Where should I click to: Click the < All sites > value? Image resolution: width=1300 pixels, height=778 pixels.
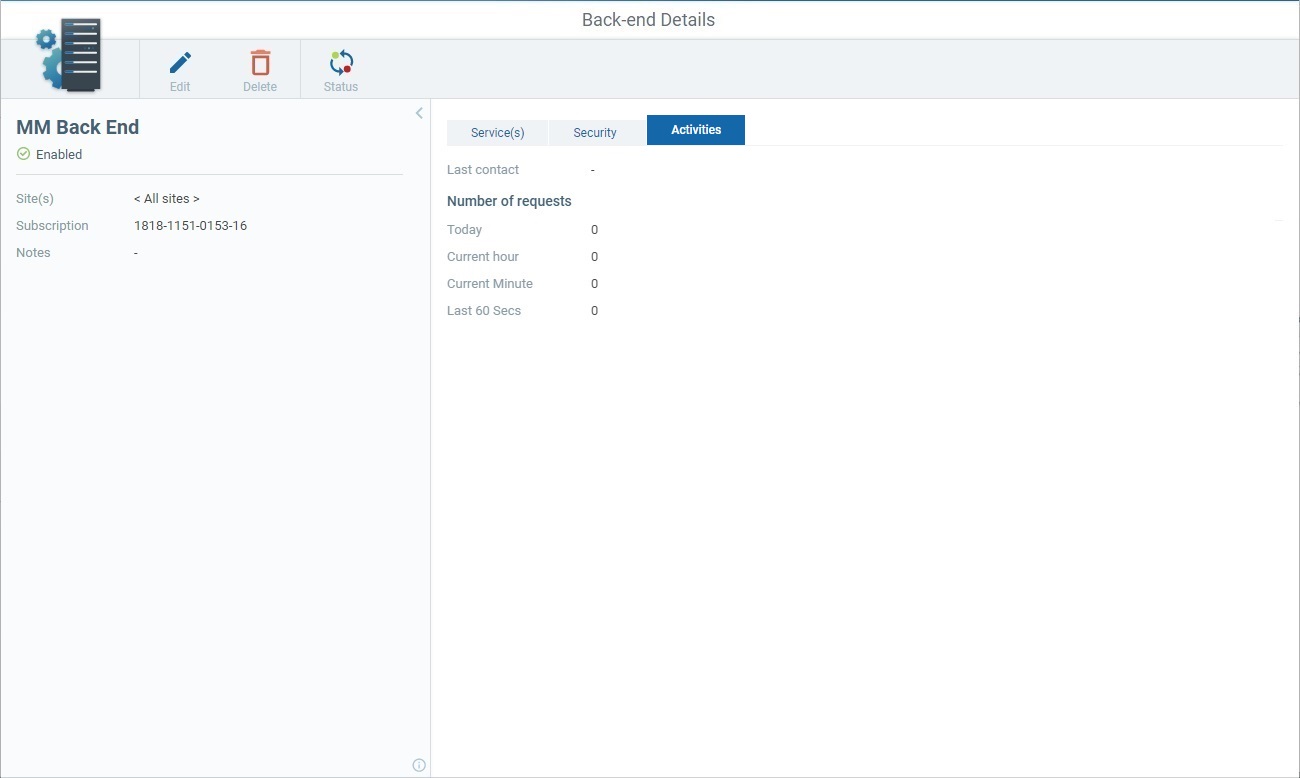[166, 198]
